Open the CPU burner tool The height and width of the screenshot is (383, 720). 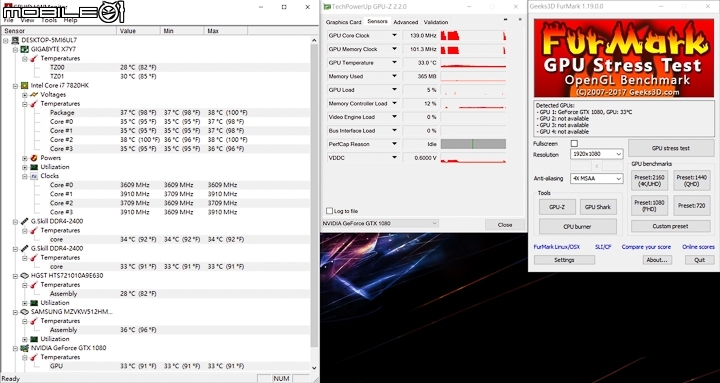578,226
